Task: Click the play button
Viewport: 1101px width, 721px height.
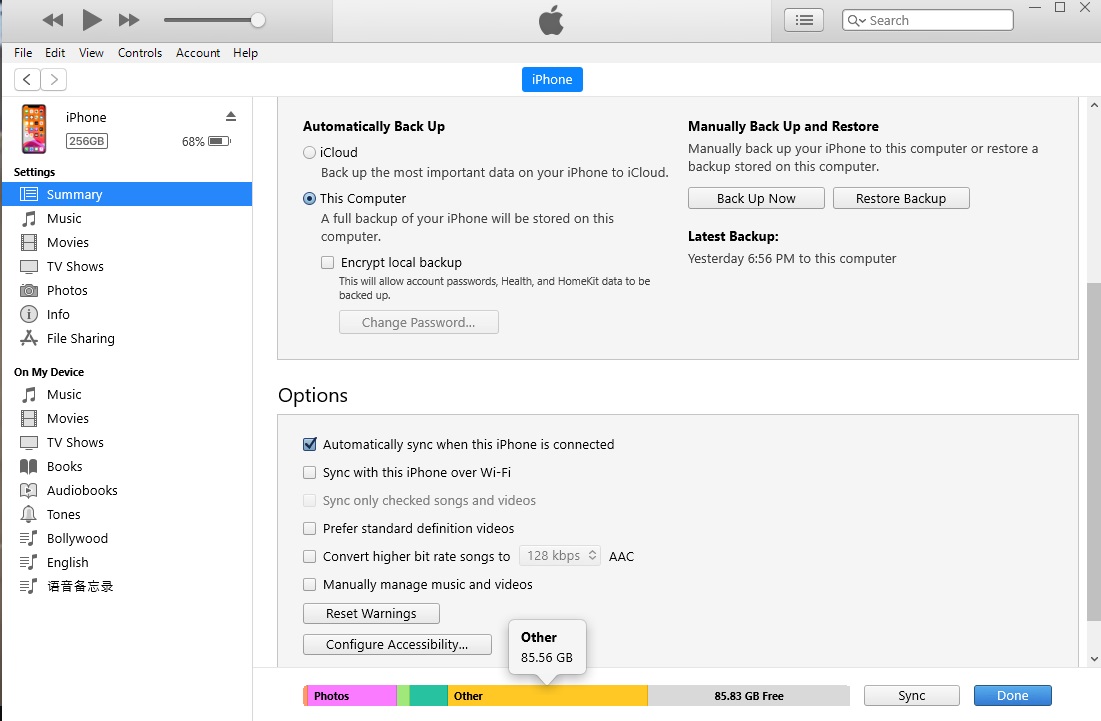Action: point(91,20)
